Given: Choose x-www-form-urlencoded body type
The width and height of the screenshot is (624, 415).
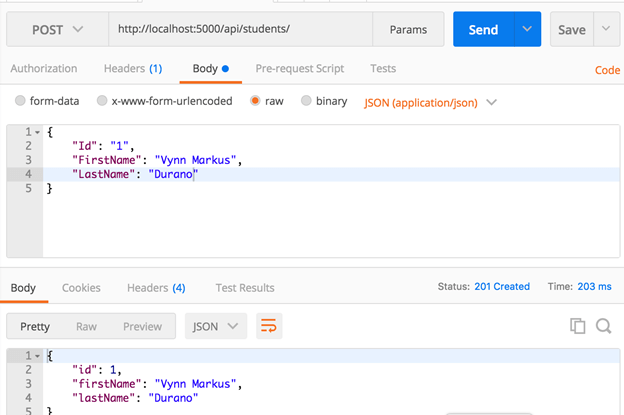Looking at the screenshot, I should (102, 101).
